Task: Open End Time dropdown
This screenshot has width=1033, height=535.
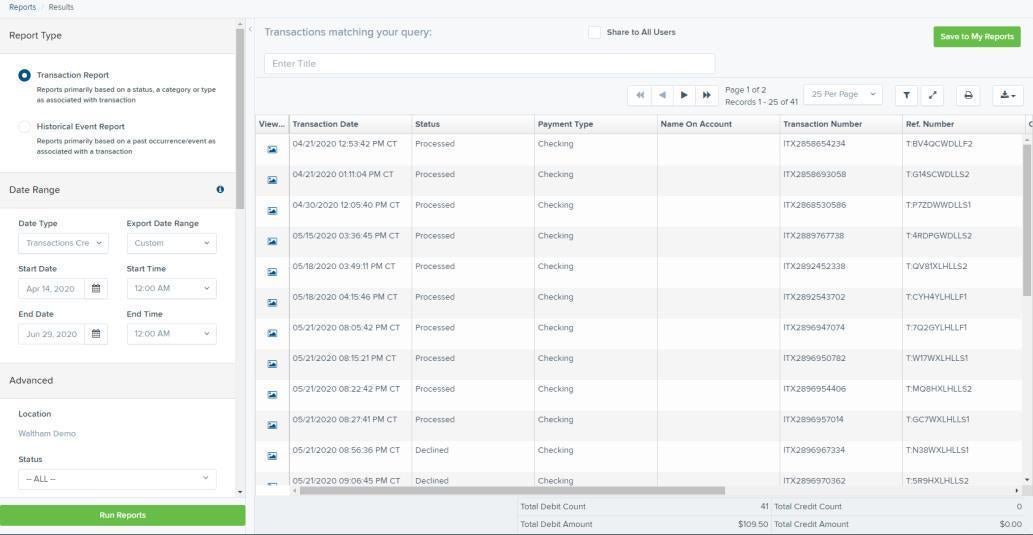Action: pos(171,333)
